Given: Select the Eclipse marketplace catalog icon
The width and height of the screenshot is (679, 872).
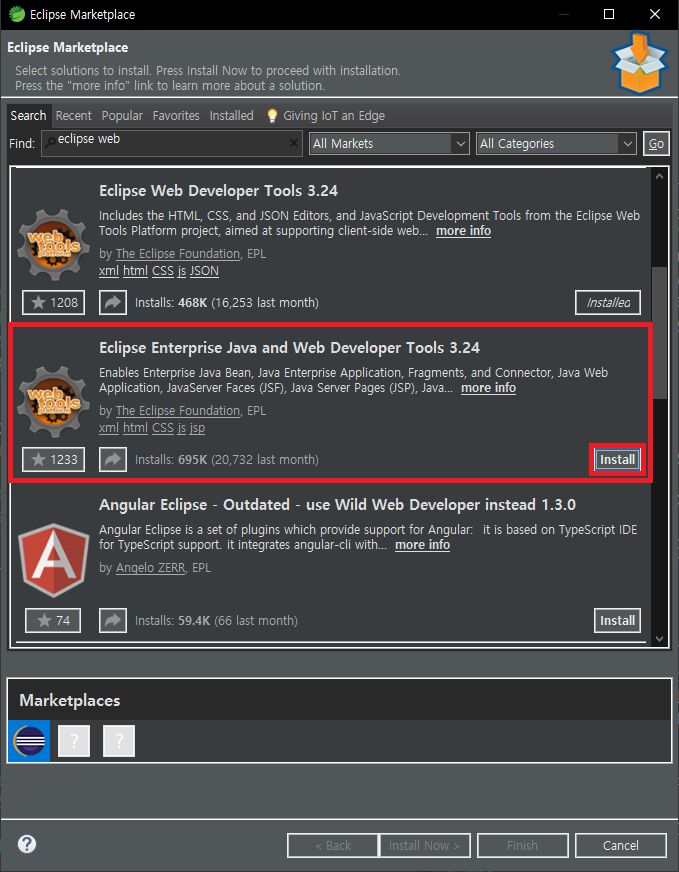Looking at the screenshot, I should [29, 741].
